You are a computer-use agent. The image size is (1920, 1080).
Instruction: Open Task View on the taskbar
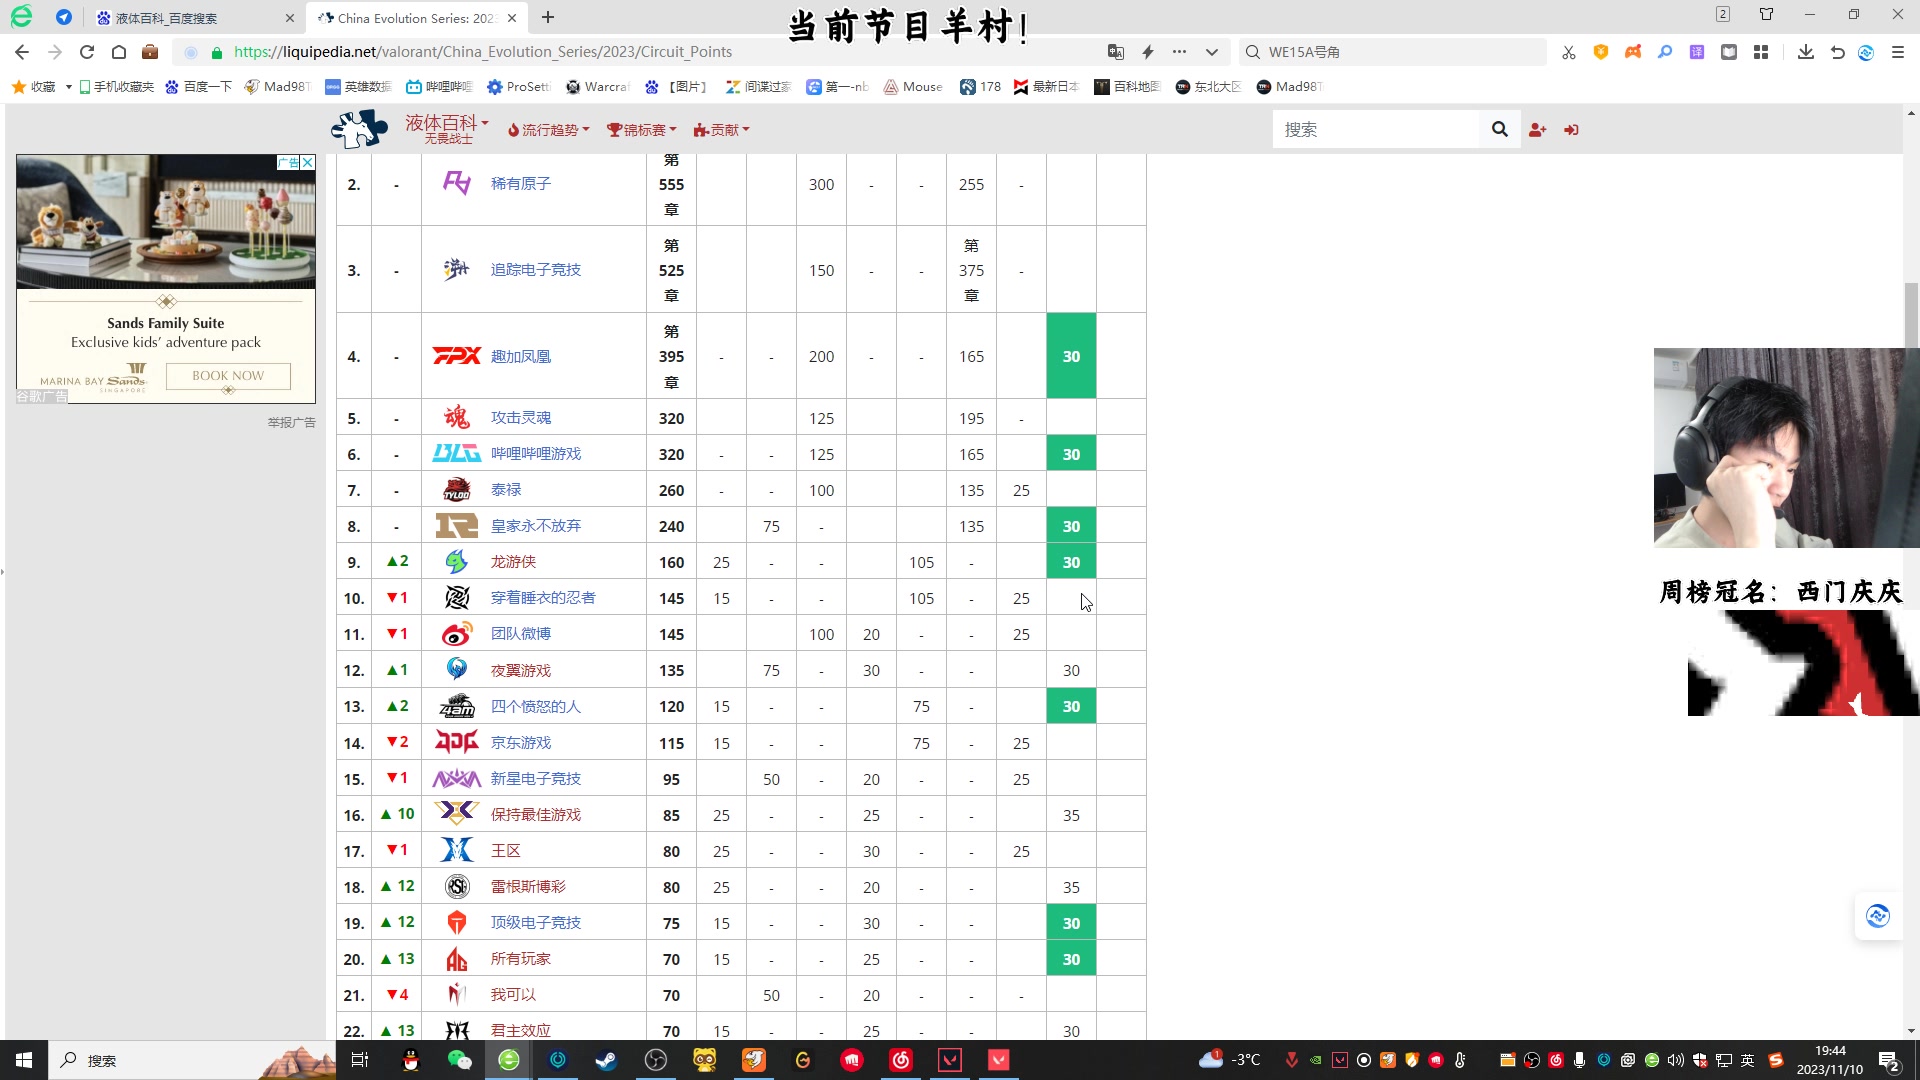[x=360, y=1060]
